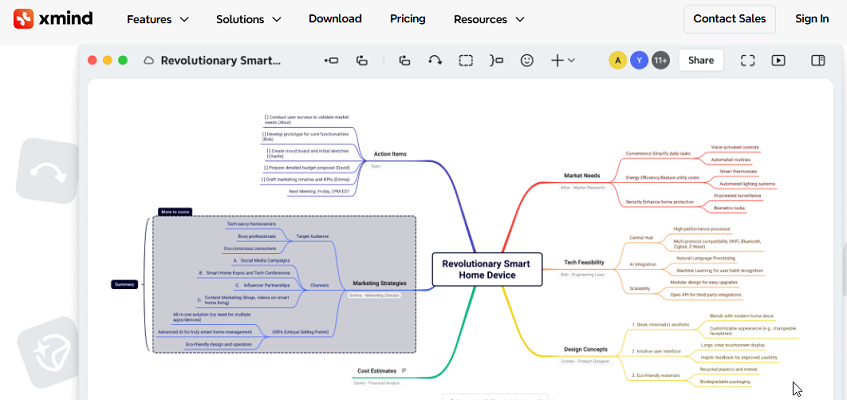Select the Tech-savvy homeowners node

[251, 224]
